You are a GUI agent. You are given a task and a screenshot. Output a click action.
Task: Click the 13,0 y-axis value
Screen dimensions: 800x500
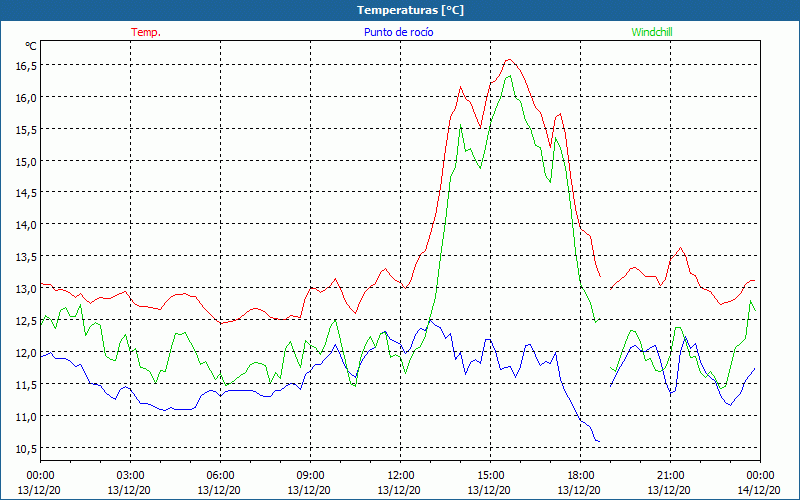(26, 289)
